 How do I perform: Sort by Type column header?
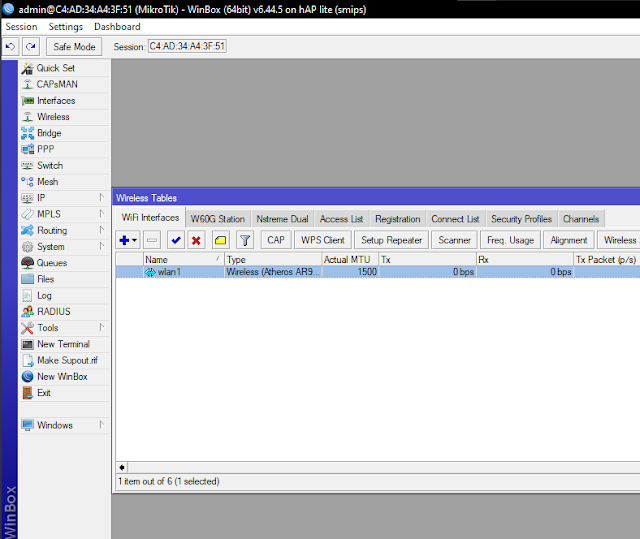(x=273, y=260)
